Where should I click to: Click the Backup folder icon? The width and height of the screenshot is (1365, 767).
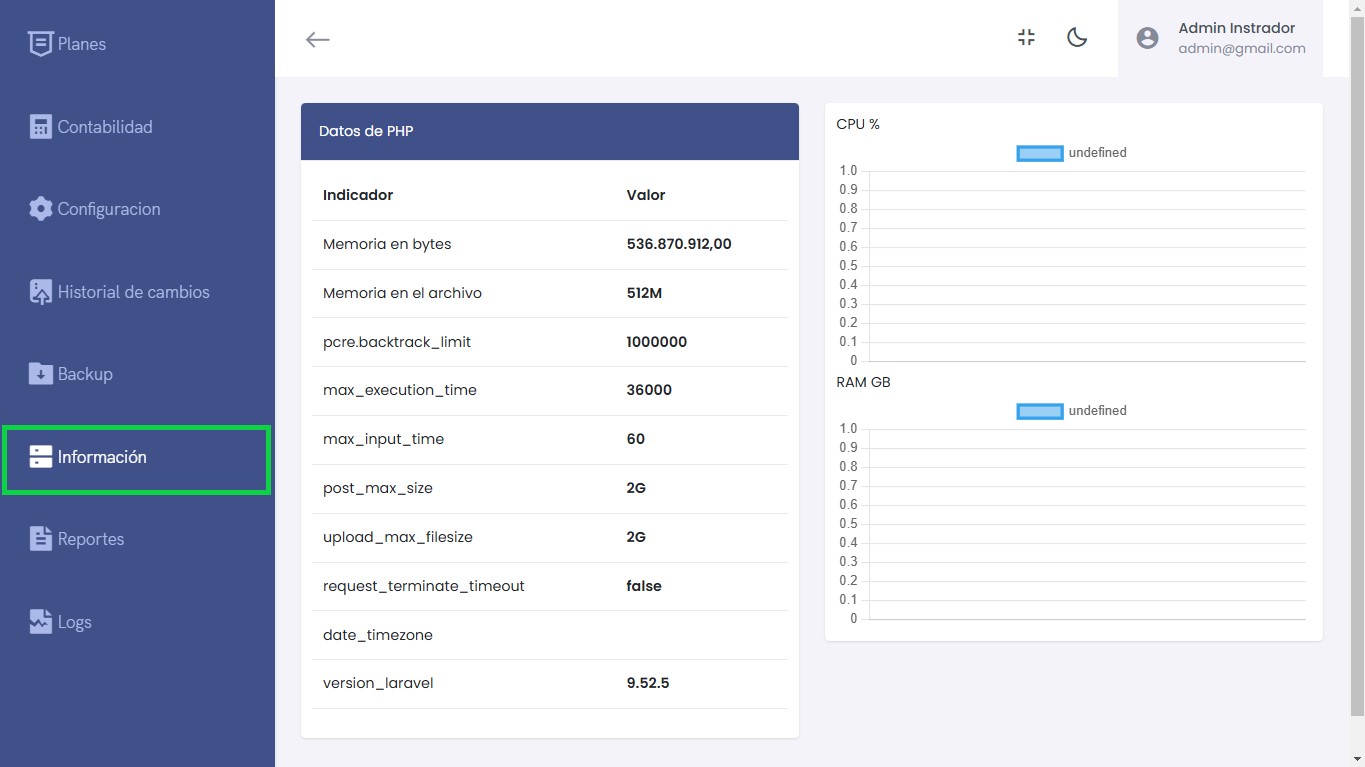(x=40, y=374)
